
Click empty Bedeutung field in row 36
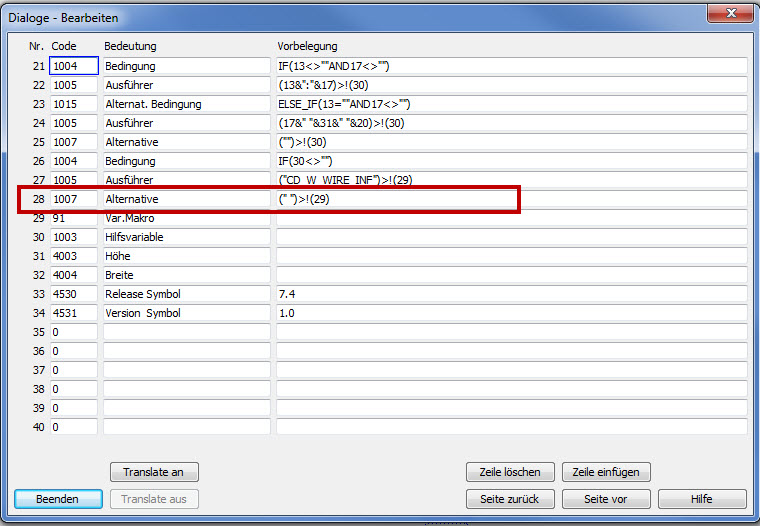(x=187, y=351)
